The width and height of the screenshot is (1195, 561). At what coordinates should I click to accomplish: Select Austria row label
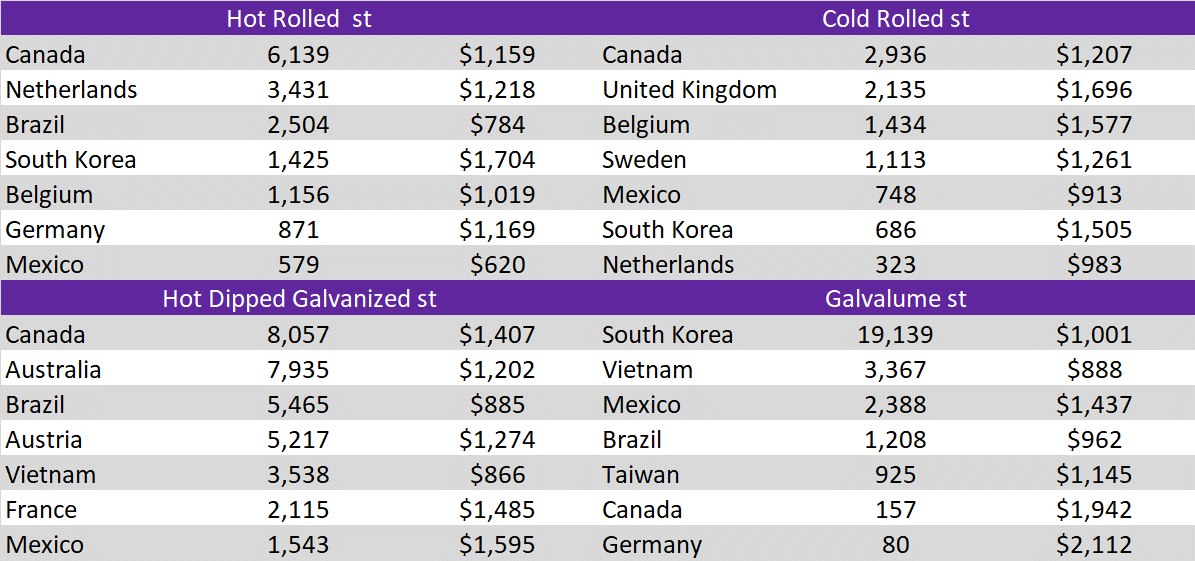[43, 440]
